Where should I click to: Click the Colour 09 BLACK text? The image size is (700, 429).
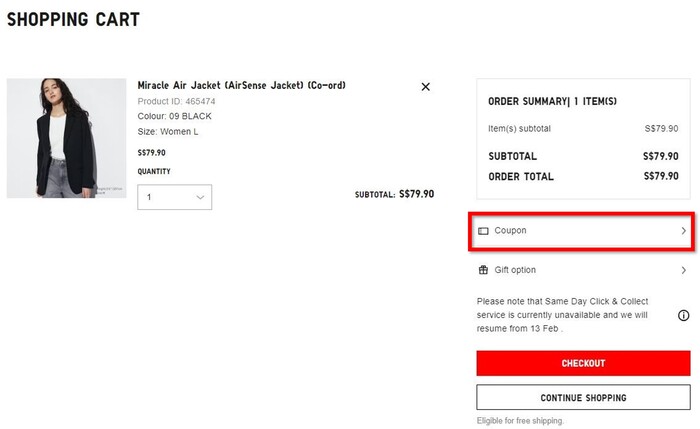pos(174,116)
